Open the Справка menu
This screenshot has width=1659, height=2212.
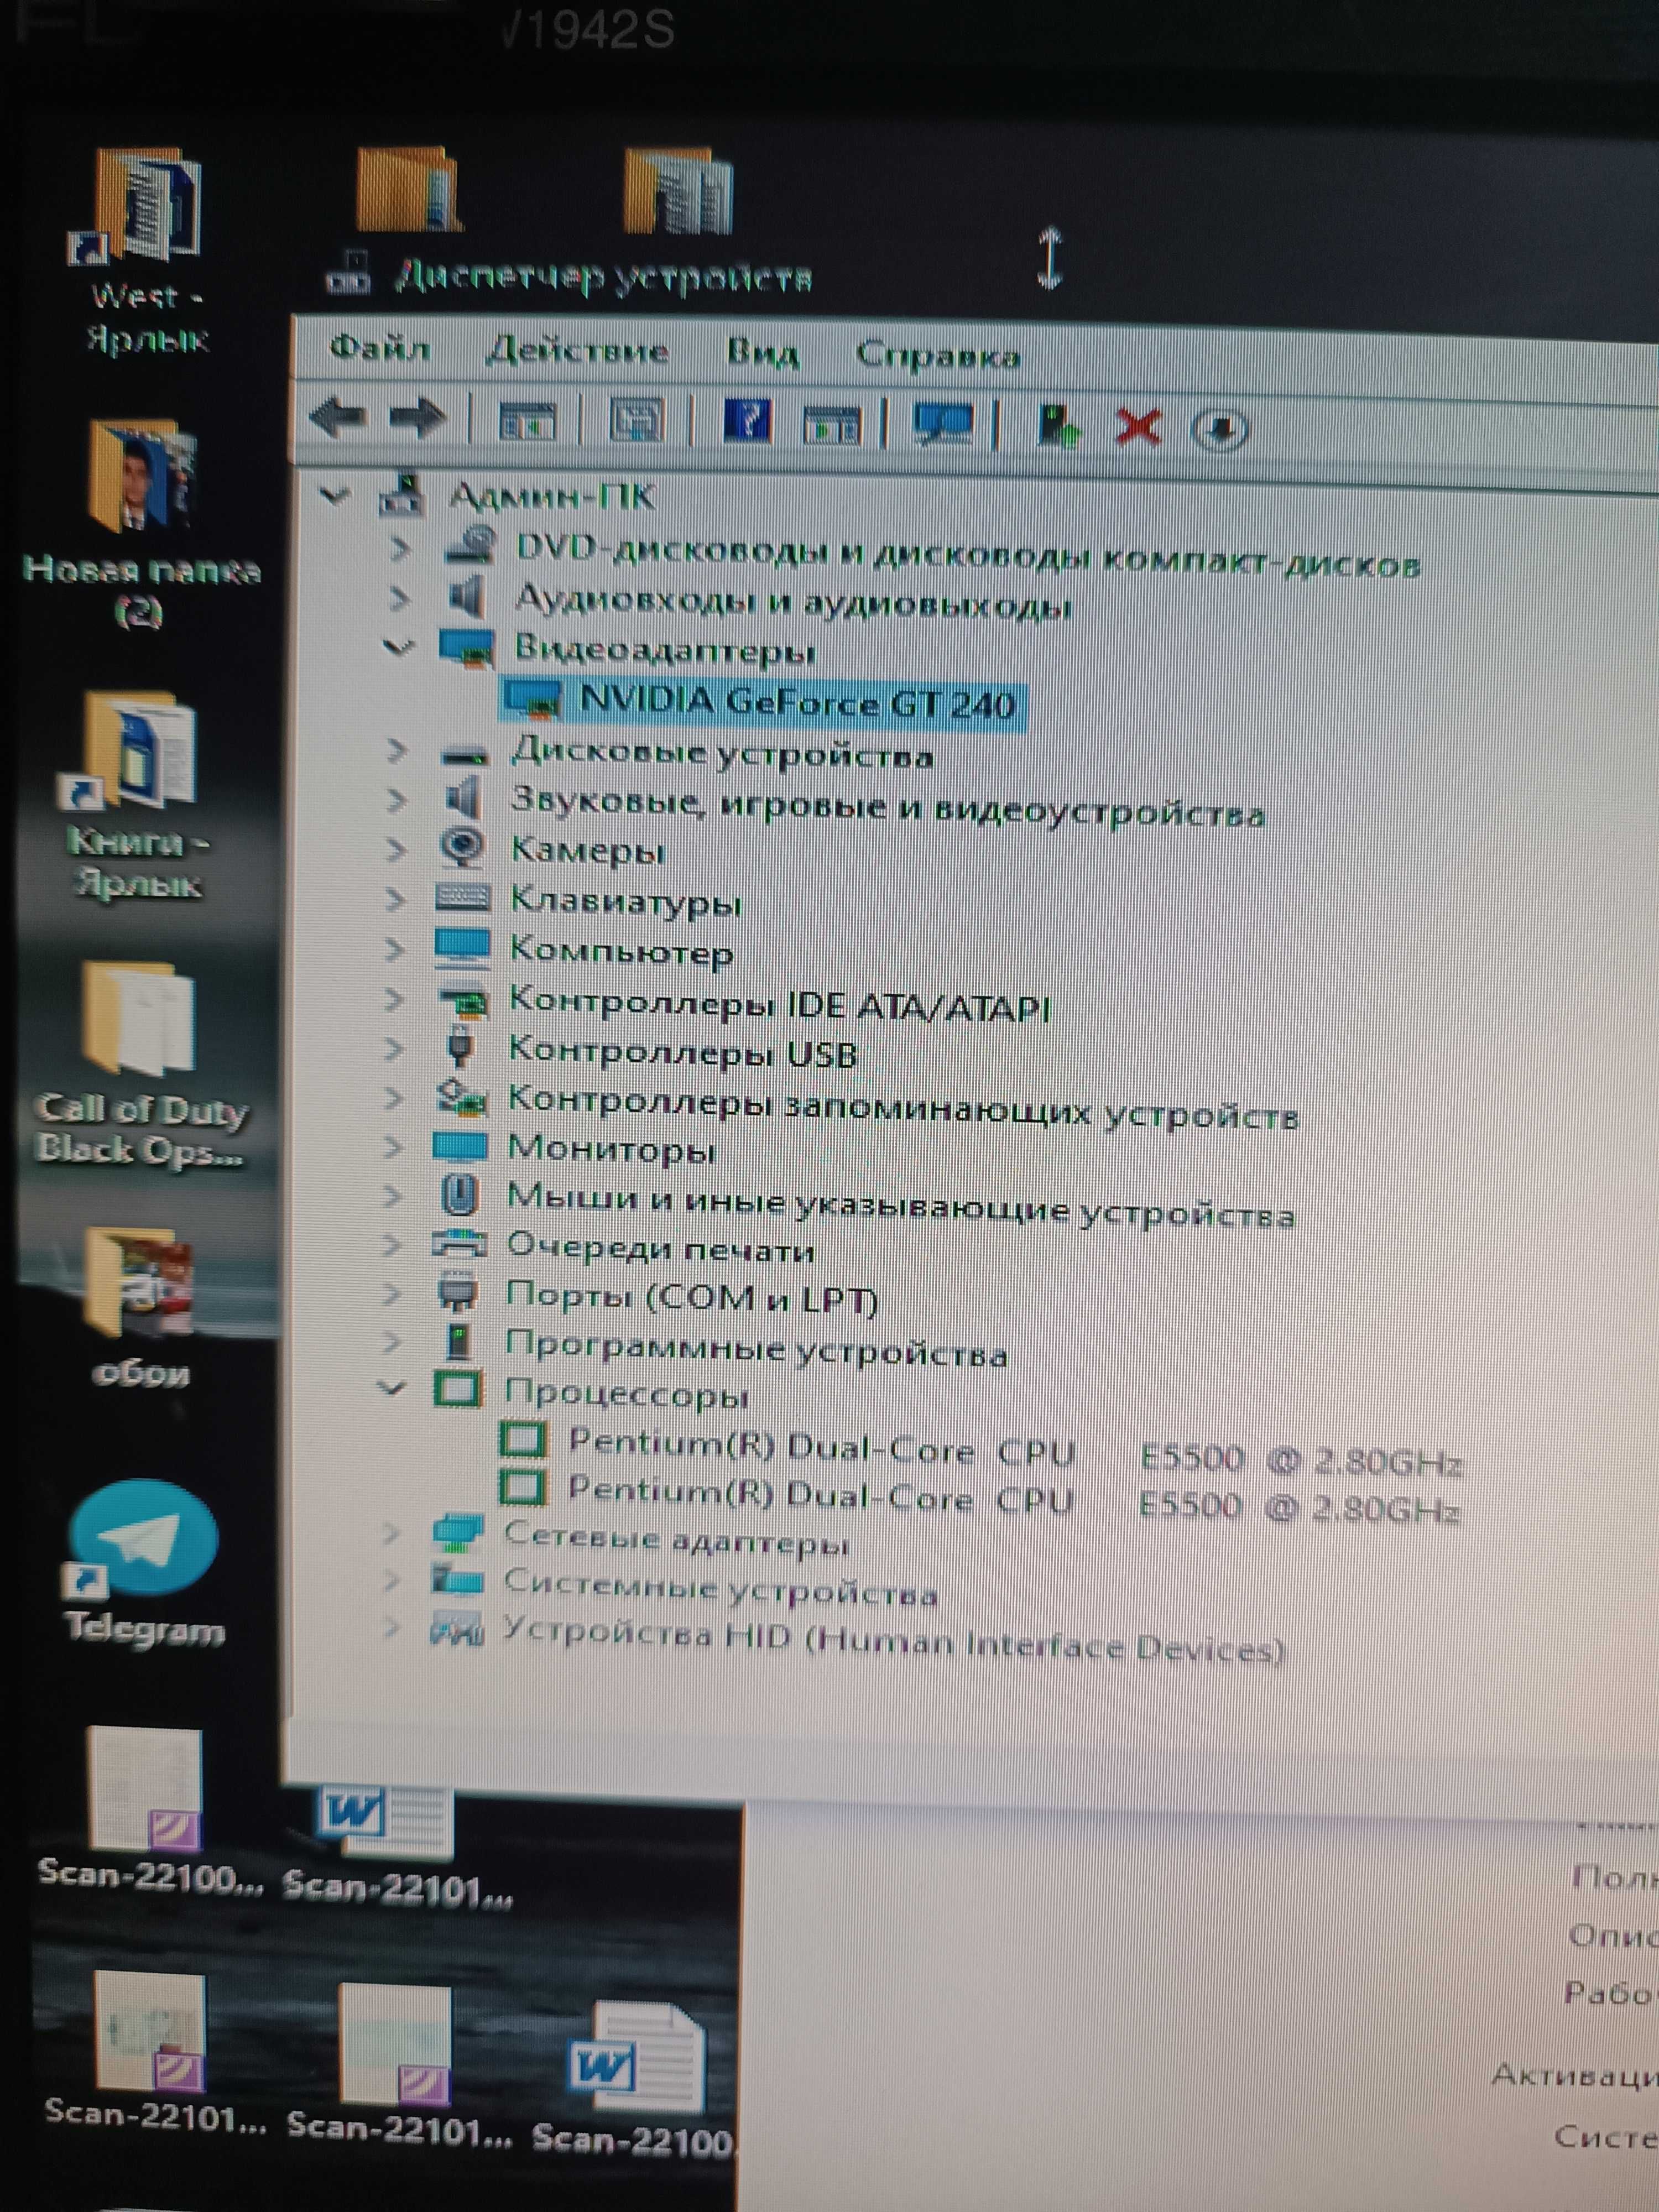[x=938, y=355]
